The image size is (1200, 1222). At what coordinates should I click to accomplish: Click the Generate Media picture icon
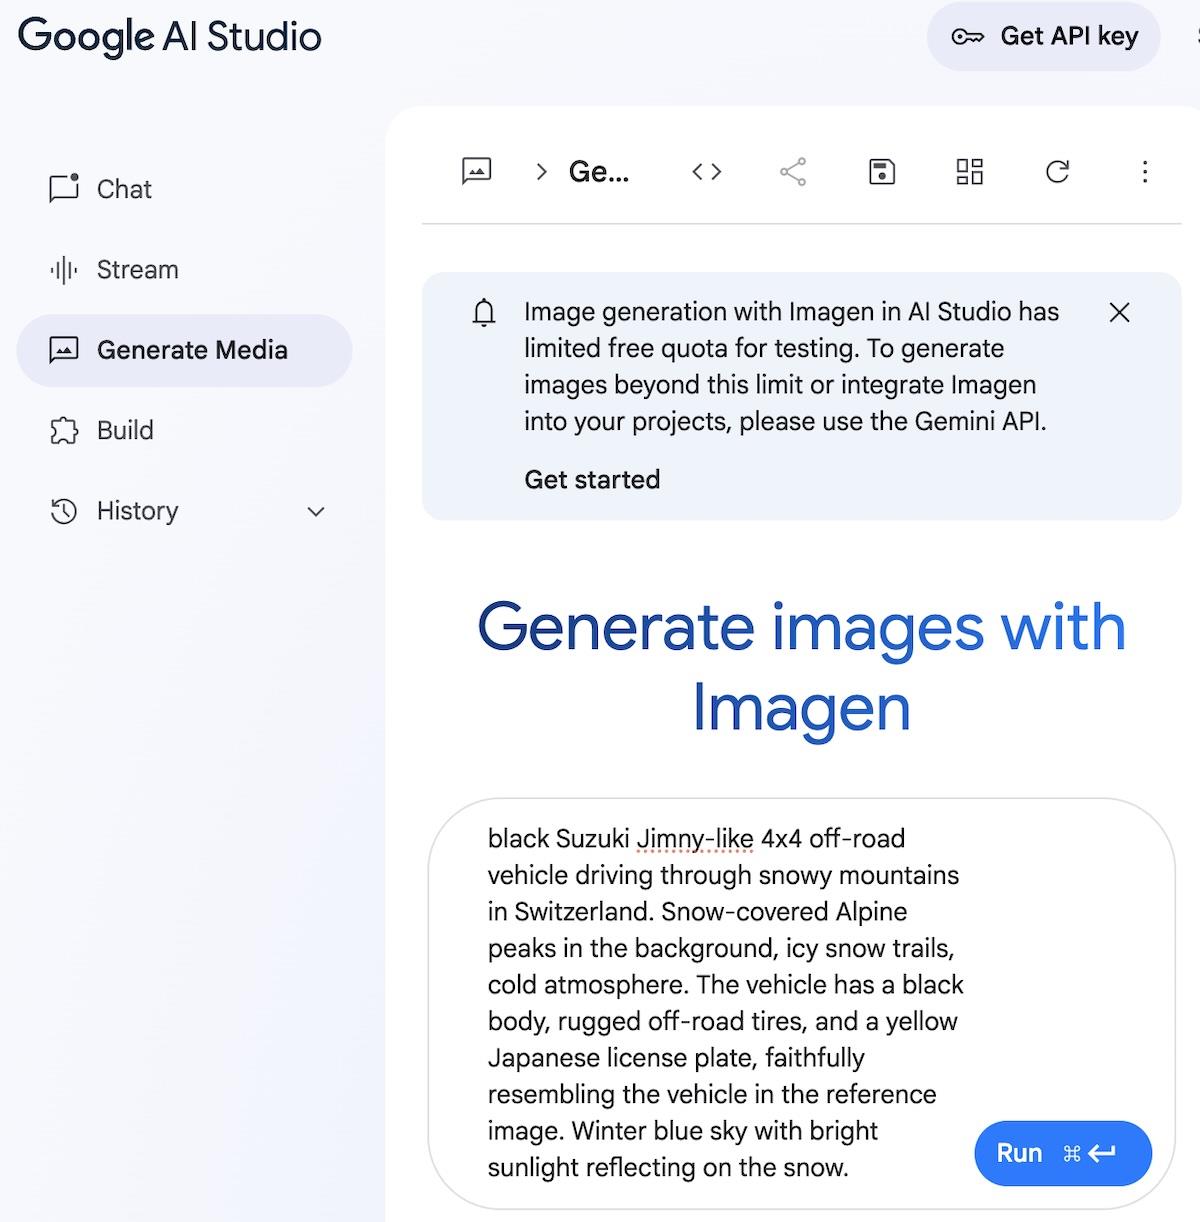(x=64, y=350)
